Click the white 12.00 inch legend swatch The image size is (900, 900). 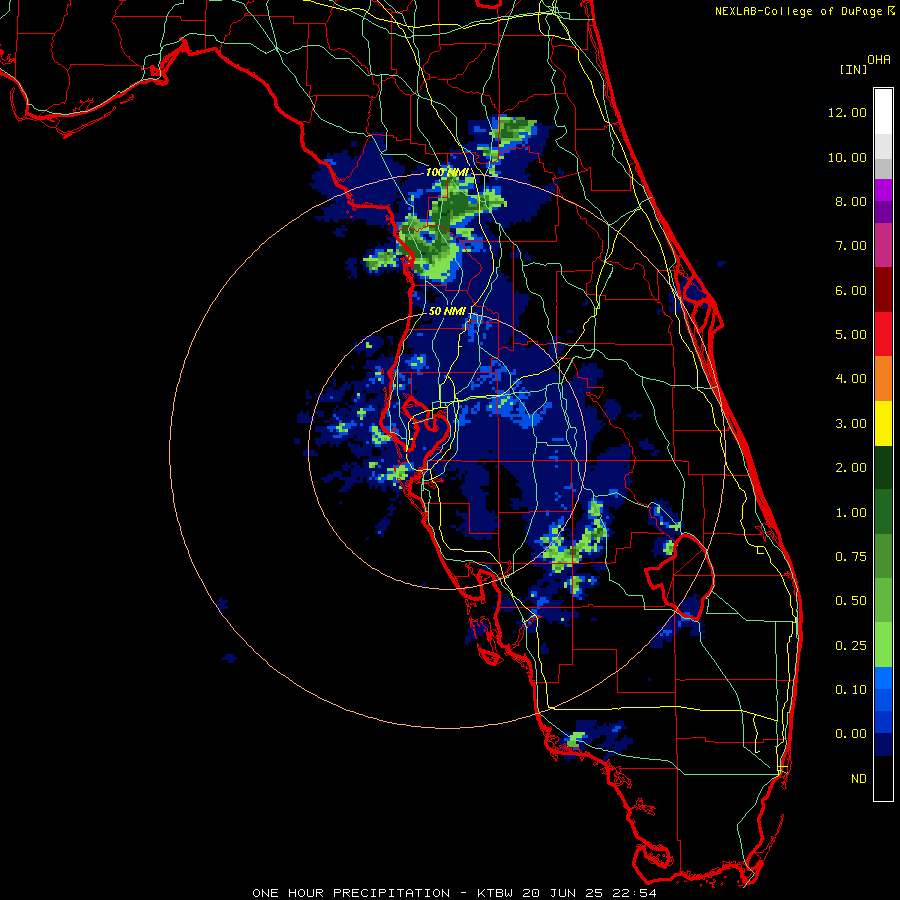pos(883,112)
